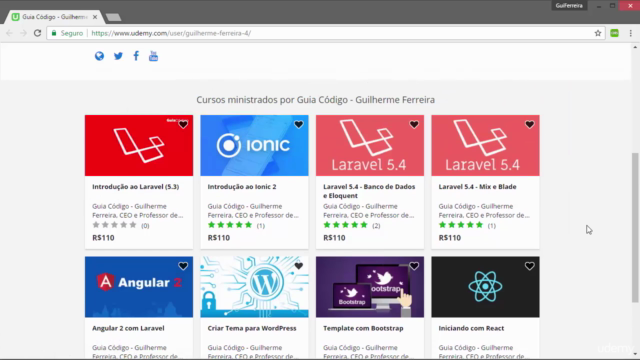View the secure padlock site info
The height and width of the screenshot is (360, 640).
(54, 33)
